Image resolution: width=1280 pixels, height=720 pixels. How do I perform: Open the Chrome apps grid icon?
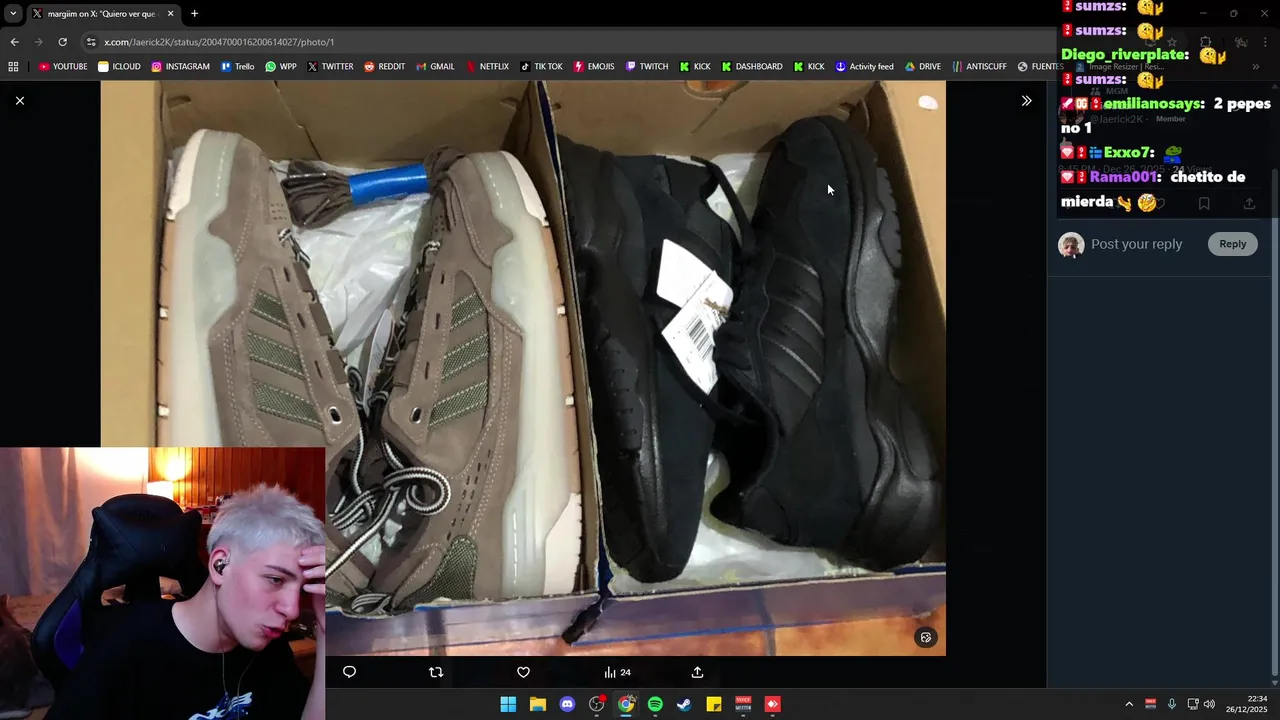(13, 67)
